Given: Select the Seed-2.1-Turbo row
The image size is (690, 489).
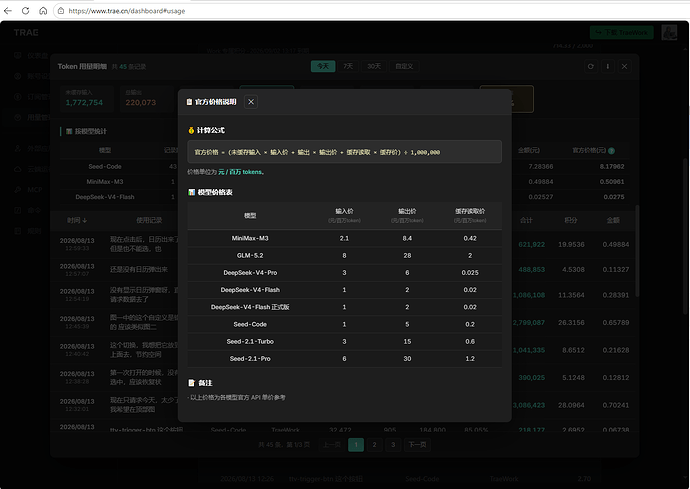Looking at the screenshot, I should 345,341.
